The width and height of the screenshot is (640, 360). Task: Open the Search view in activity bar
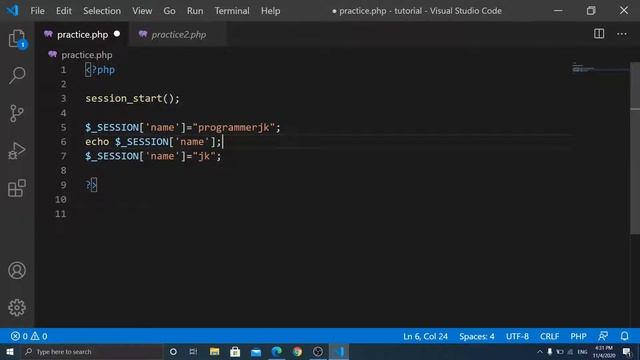17,76
